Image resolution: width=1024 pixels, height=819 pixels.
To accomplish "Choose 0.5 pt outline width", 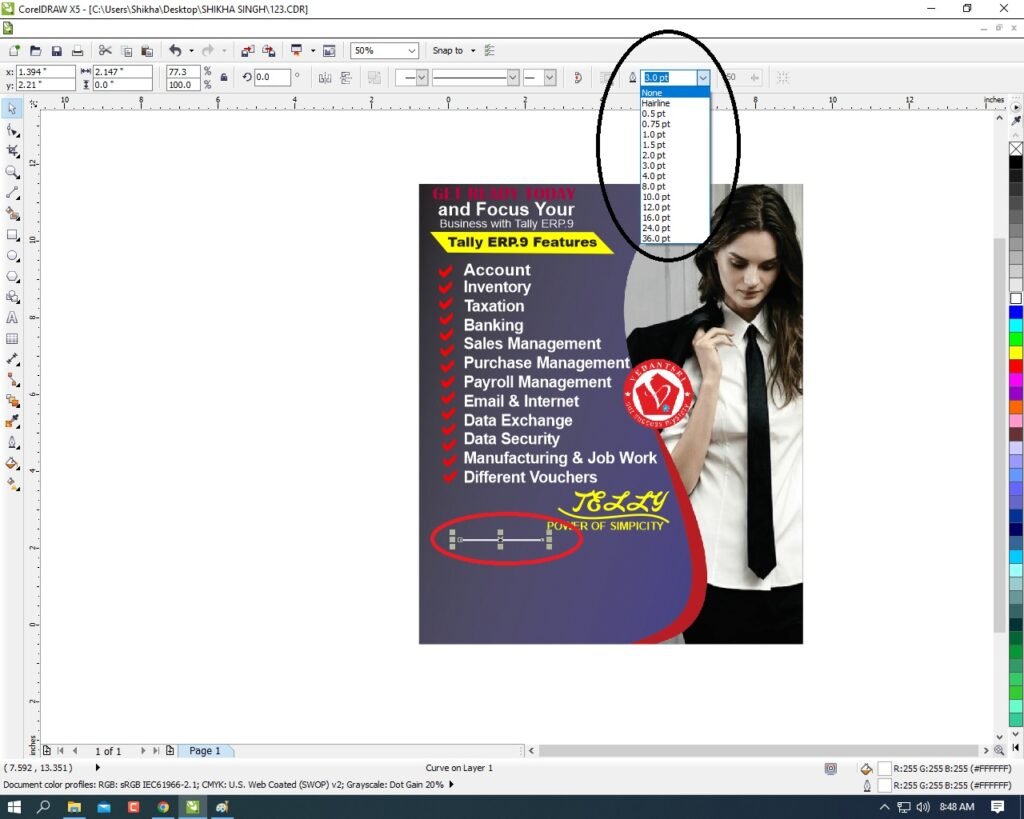I will coord(675,114).
